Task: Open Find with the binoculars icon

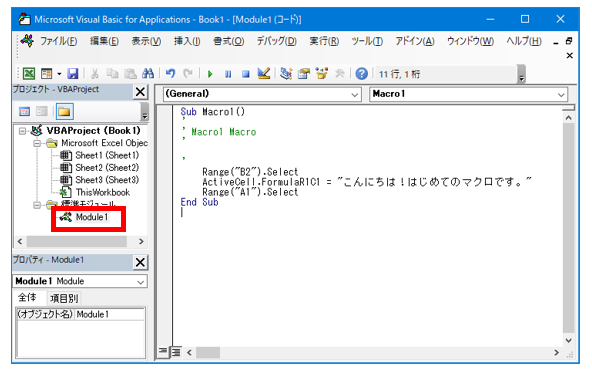Action: [148, 73]
